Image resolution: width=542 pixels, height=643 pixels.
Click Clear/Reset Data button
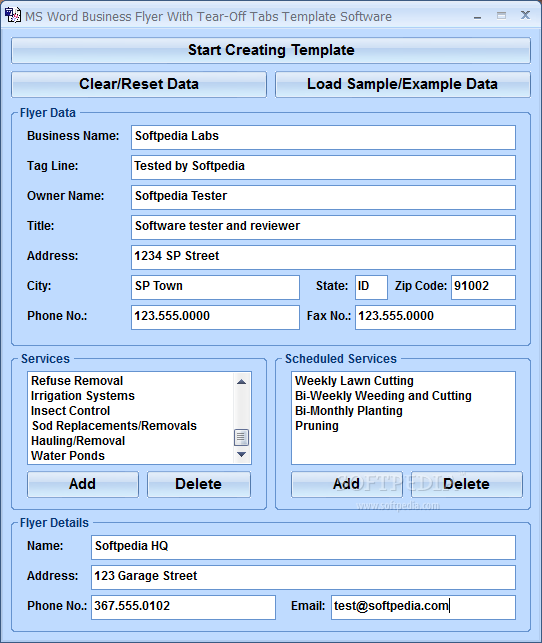(139, 84)
